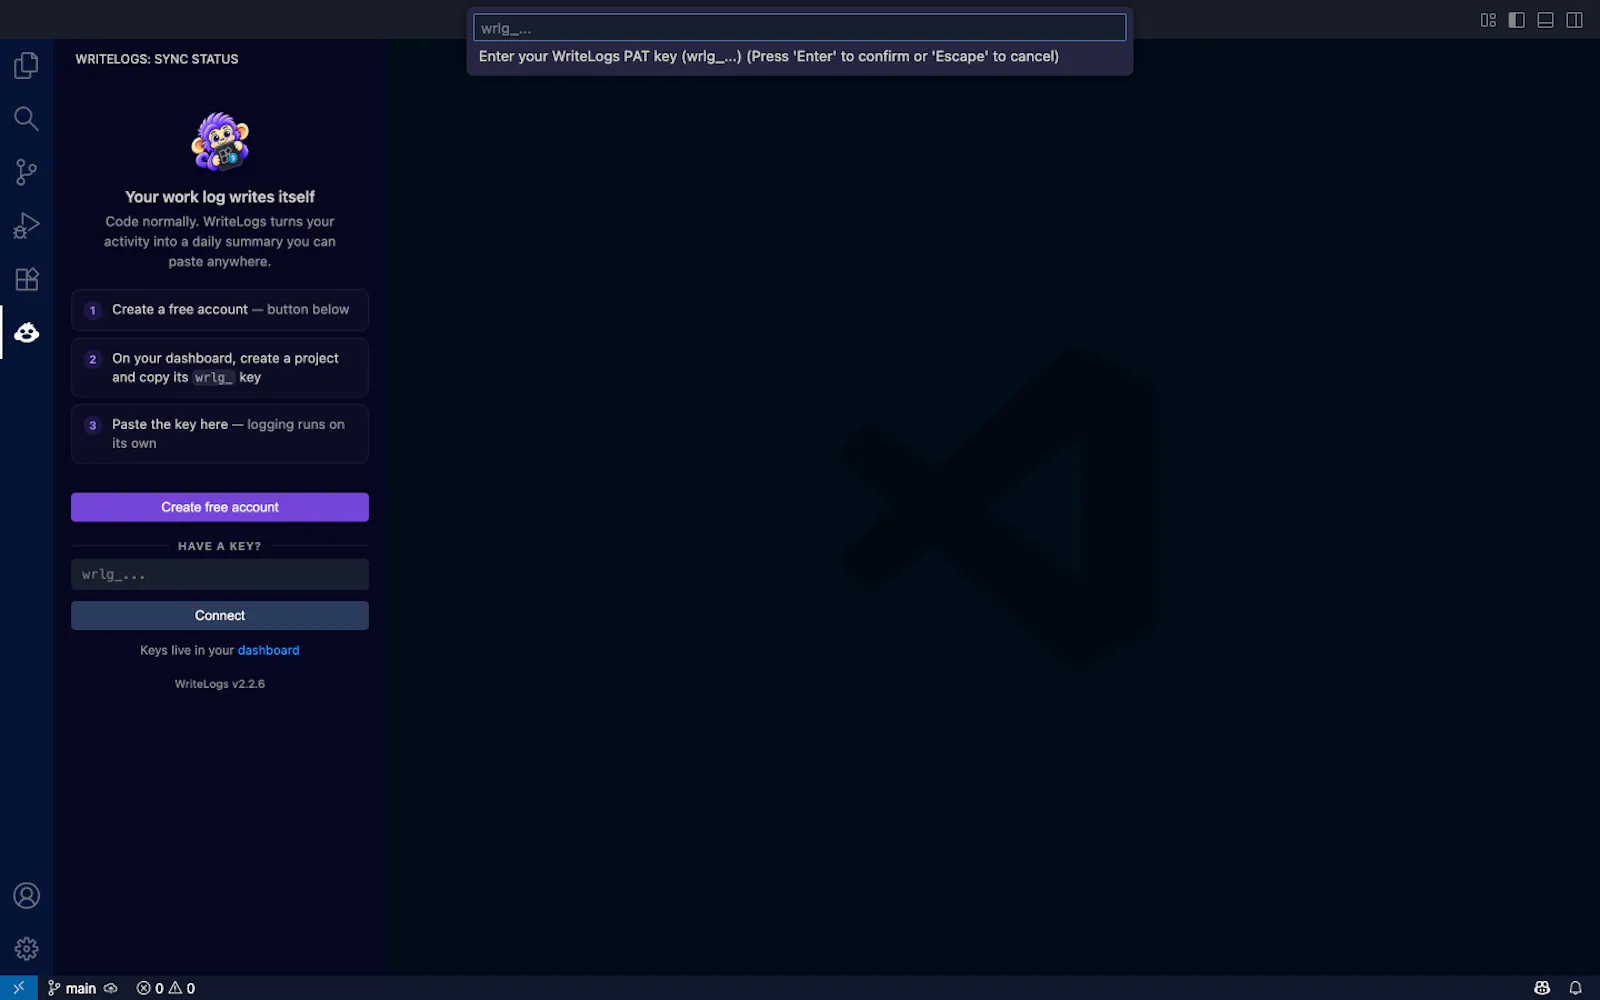Click the publish to cloud icon beside main
This screenshot has width=1600, height=1000.
111,988
